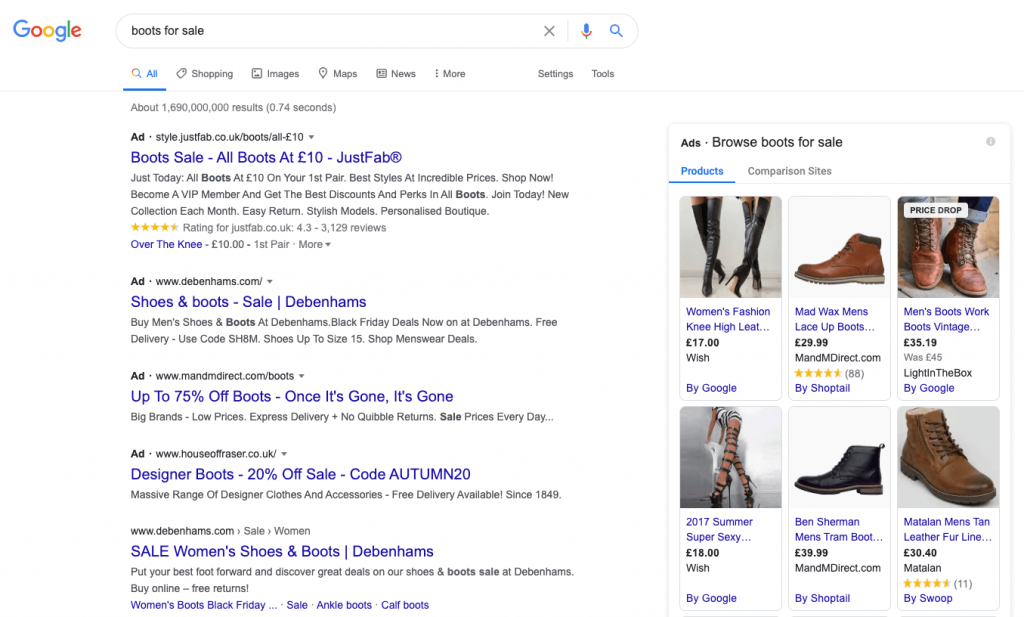The image size is (1024, 617).
Task: Select the Products tab in Ads panel
Action: (x=702, y=171)
